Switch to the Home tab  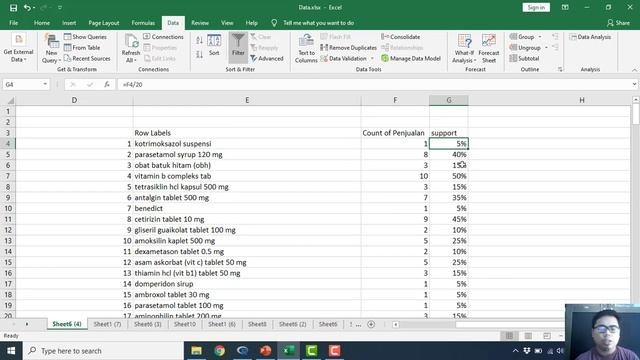[42, 23]
